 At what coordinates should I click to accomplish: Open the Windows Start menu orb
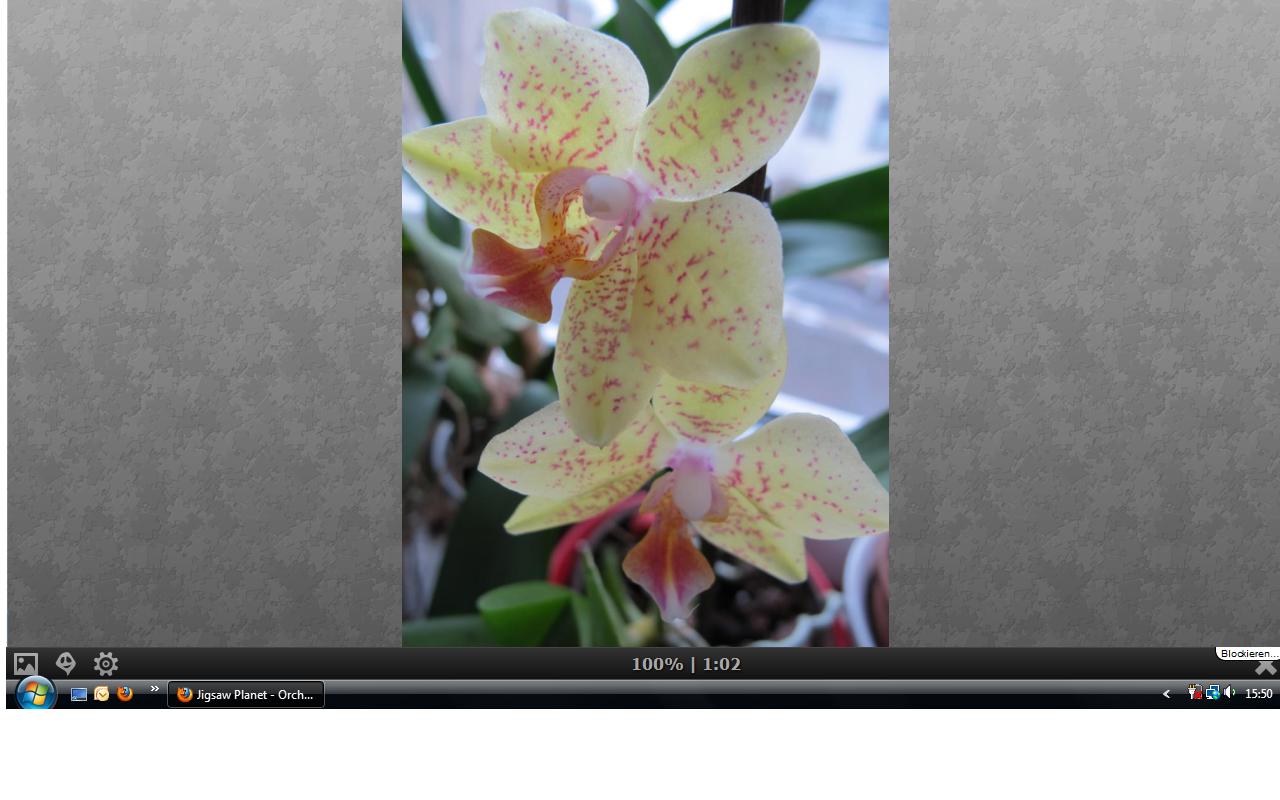click(35, 693)
